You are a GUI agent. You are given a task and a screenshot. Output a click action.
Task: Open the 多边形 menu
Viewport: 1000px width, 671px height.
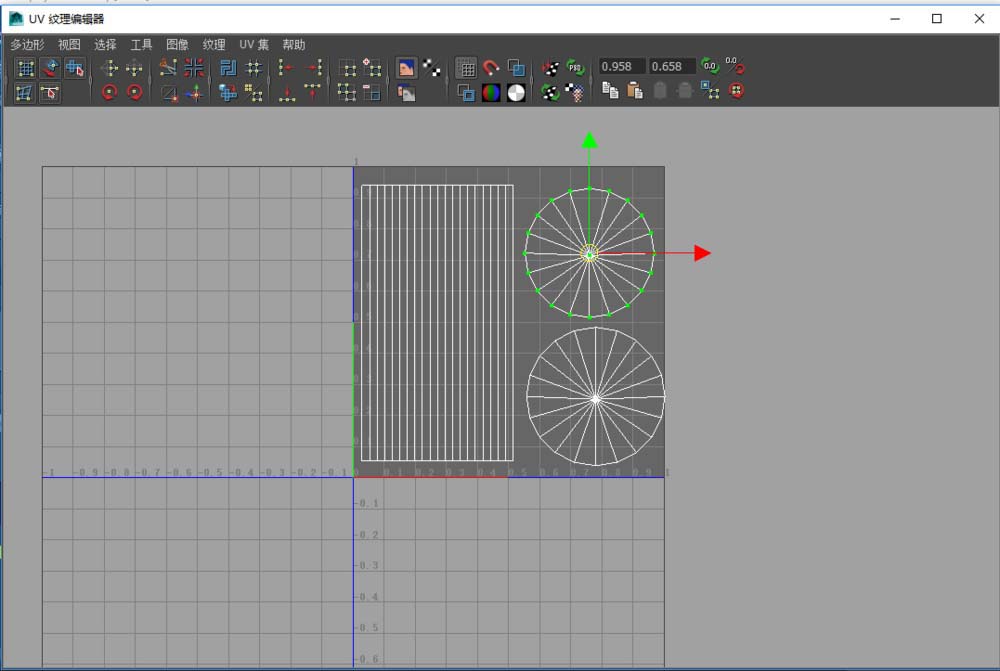[x=28, y=45]
